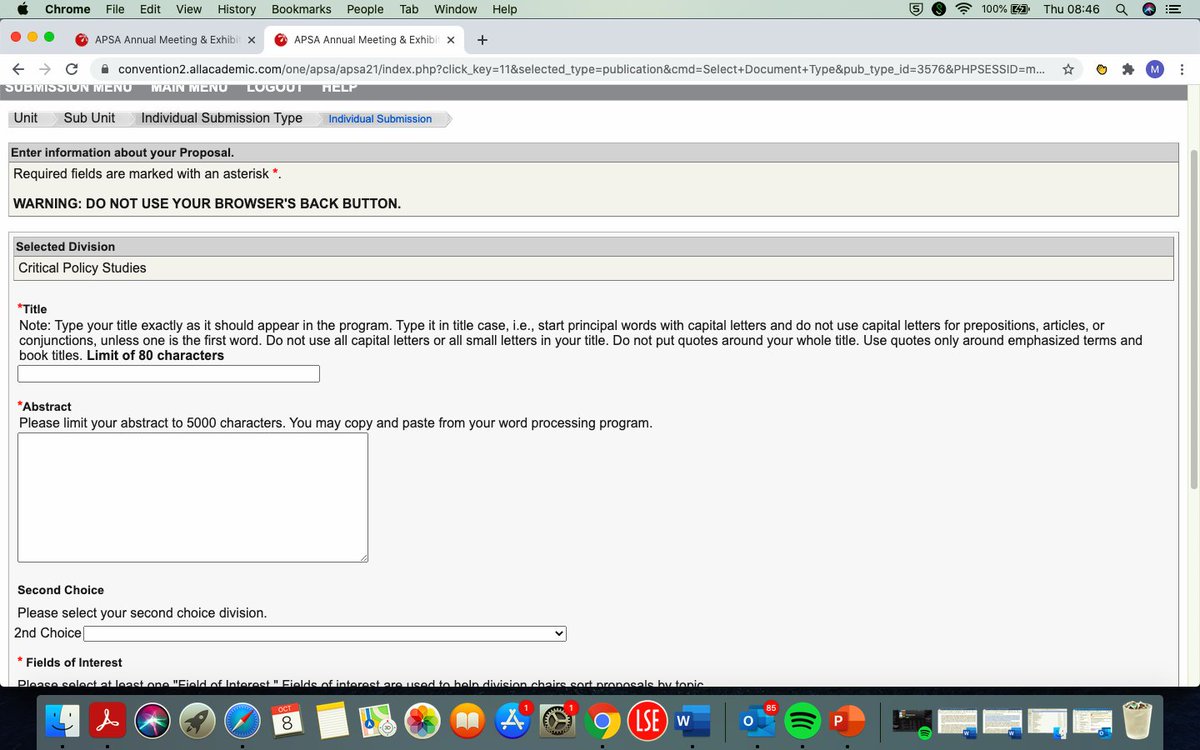The image size is (1200, 750).
Task: Bookmark this page with the star icon
Action: coord(1068,69)
